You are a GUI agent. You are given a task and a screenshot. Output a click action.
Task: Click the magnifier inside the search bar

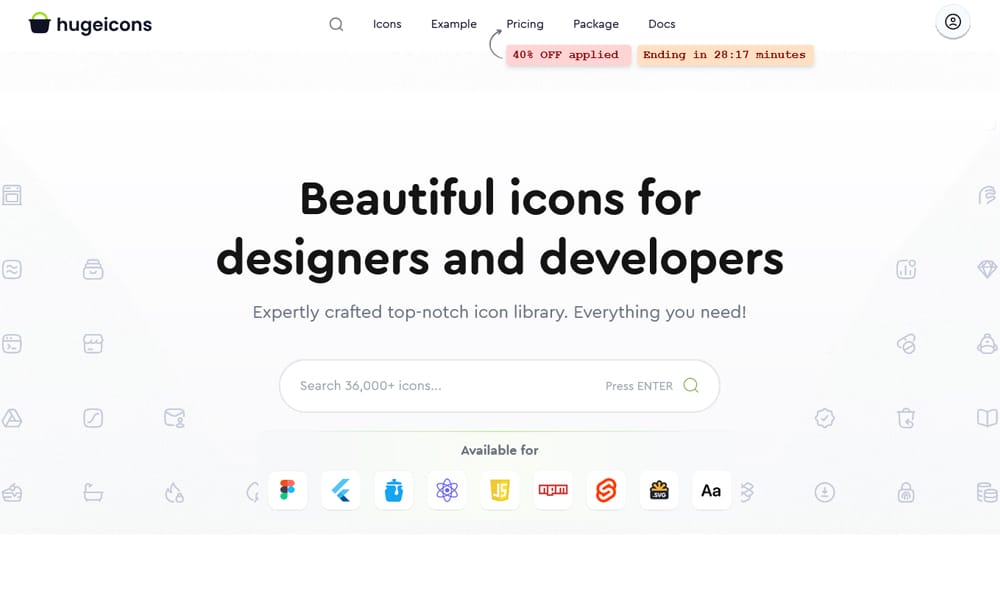(691, 385)
